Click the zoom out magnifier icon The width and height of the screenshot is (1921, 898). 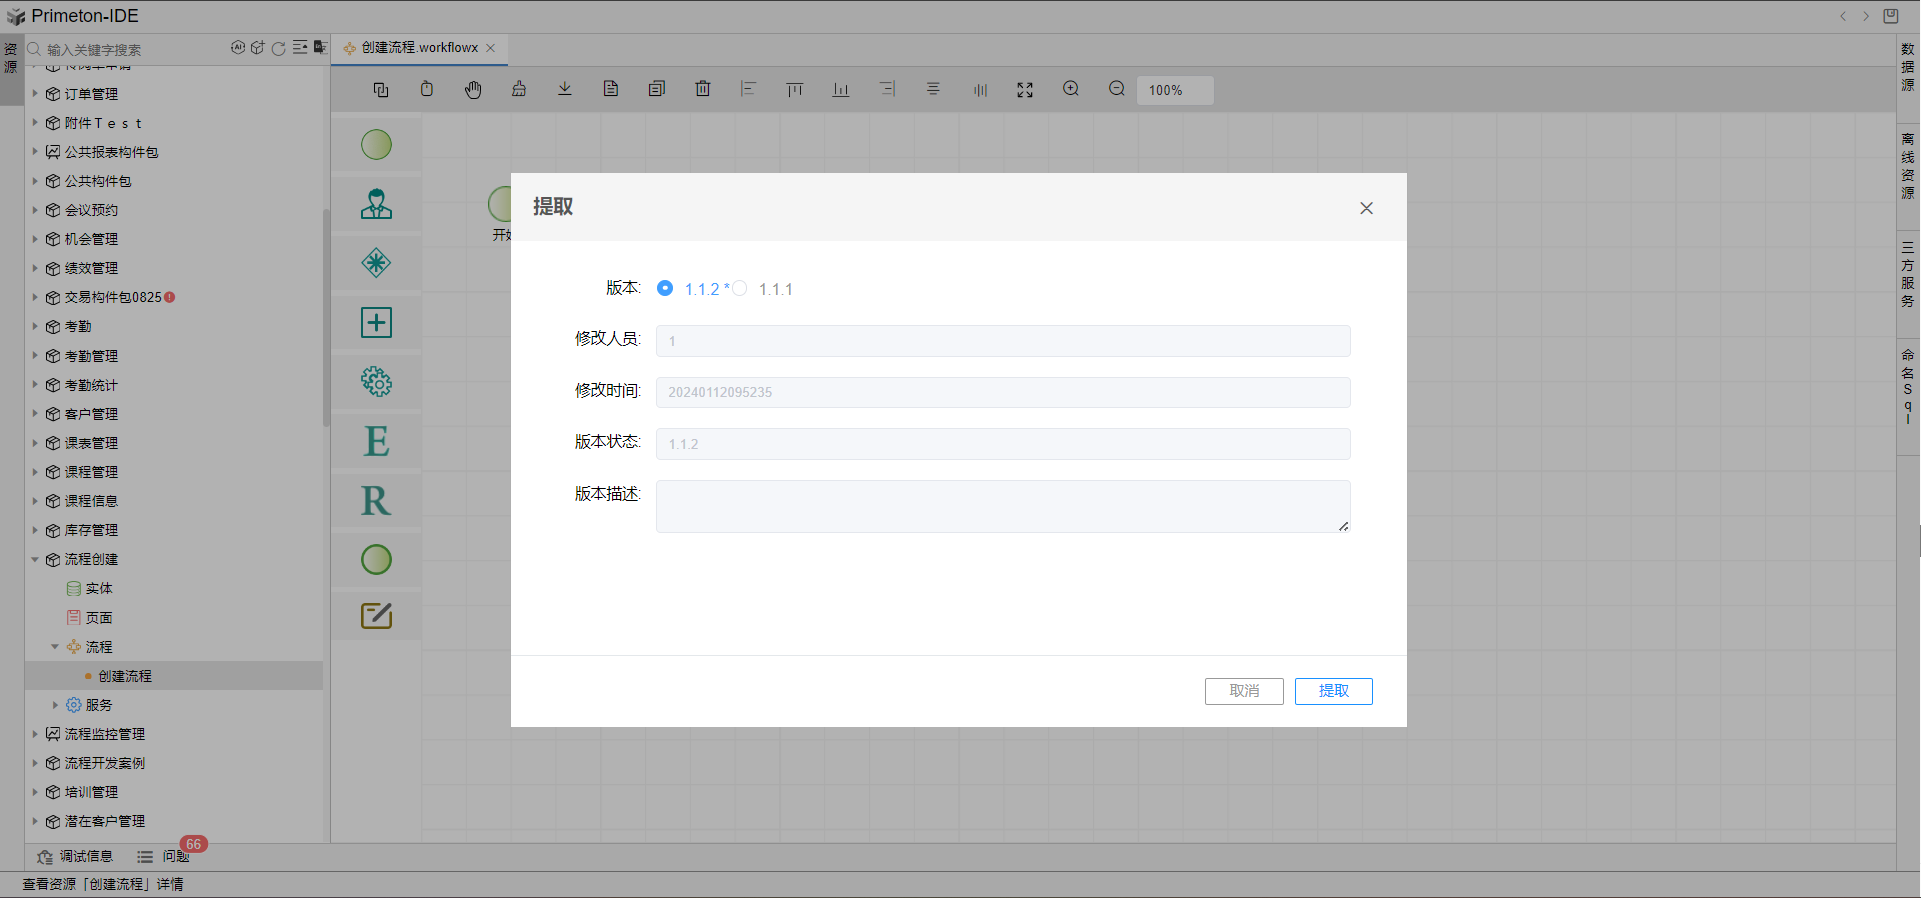pyautogui.click(x=1117, y=89)
